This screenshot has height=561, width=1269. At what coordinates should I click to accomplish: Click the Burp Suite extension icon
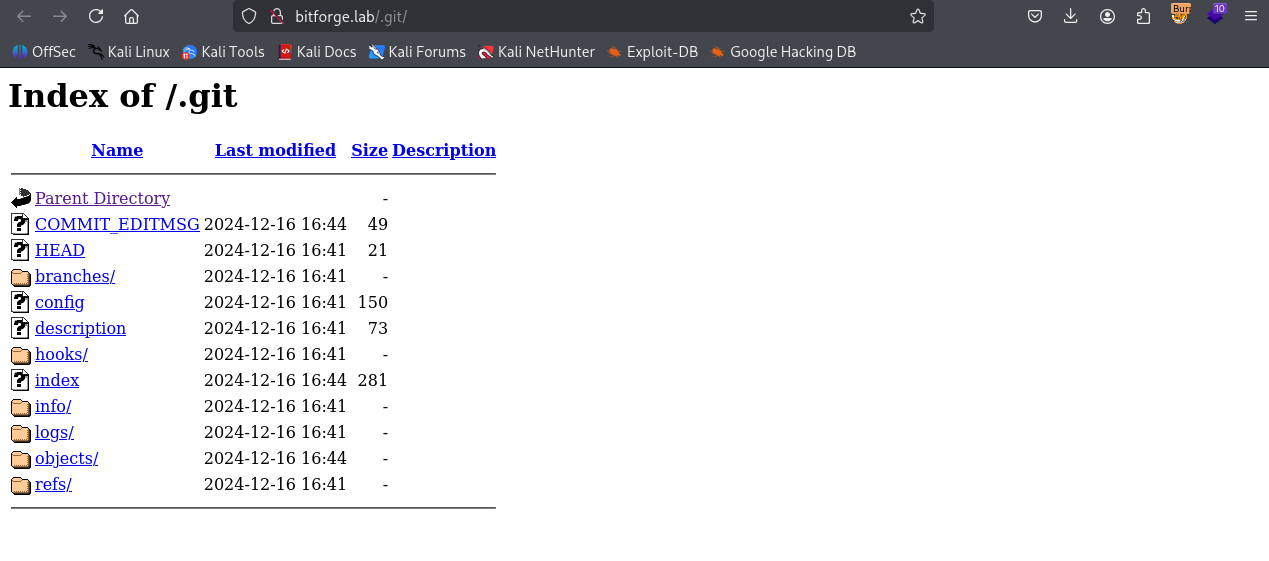[x=1180, y=15]
